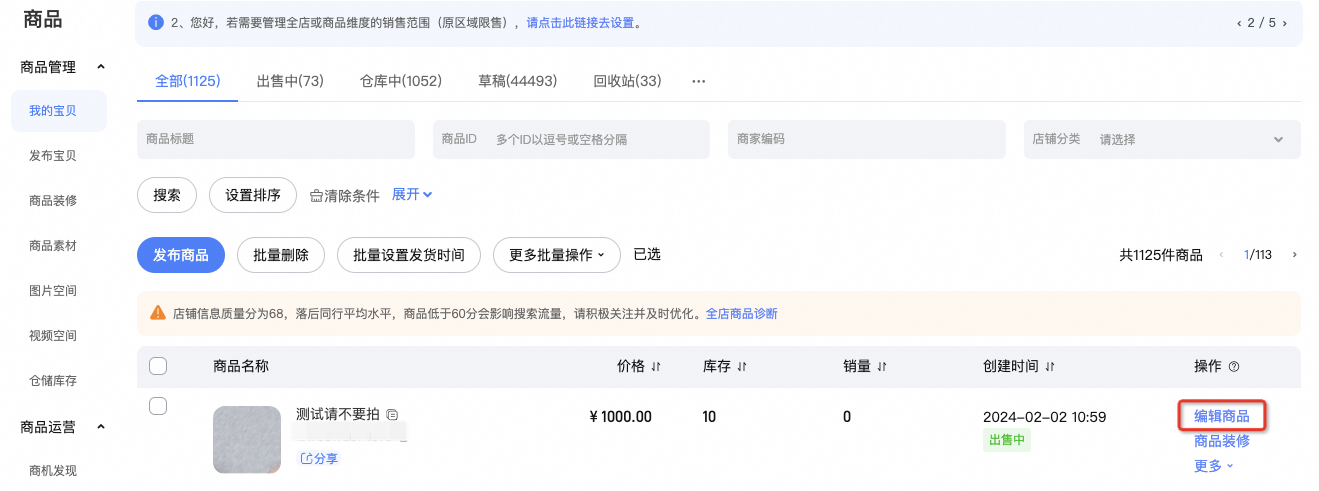Go to previous notice in banner pager
The width and height of the screenshot is (1319, 491).
[x=1239, y=22]
